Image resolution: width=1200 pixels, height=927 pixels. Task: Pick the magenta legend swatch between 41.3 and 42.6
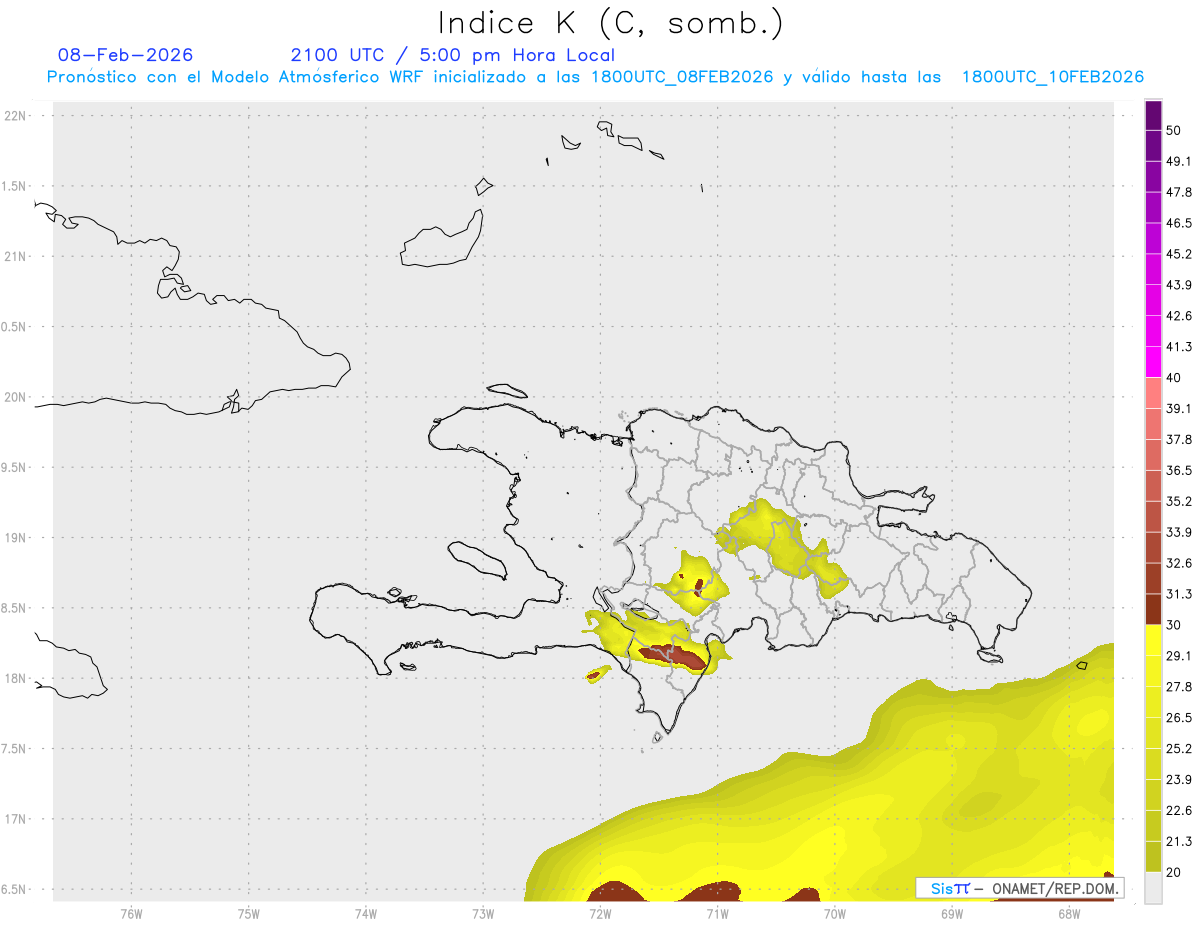1153,331
